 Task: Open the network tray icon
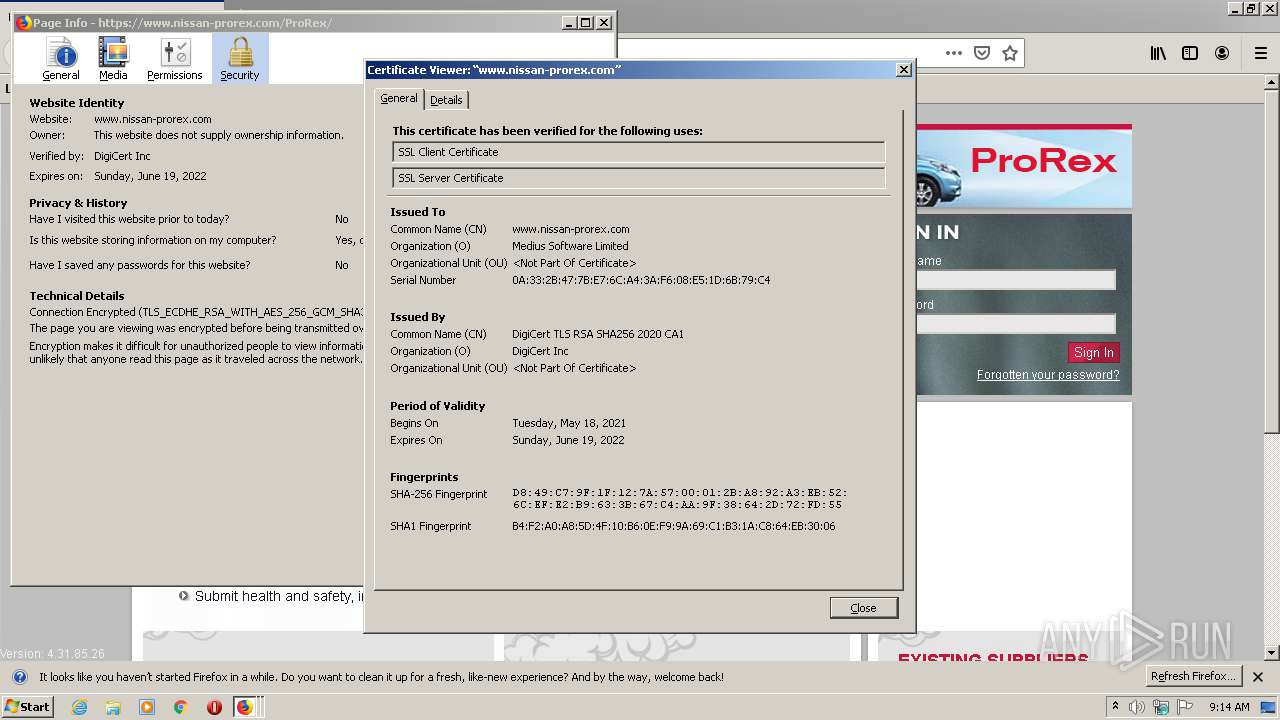[1161, 707]
